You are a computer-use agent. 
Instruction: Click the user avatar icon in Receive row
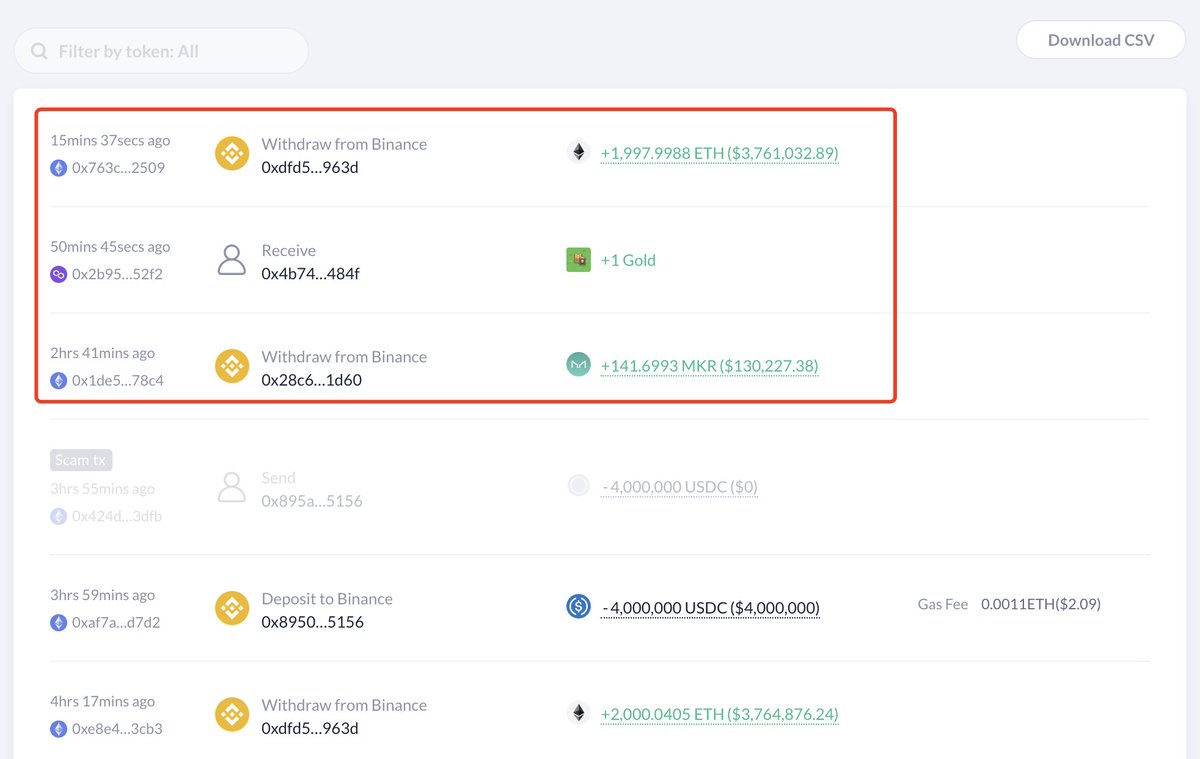(x=232, y=260)
